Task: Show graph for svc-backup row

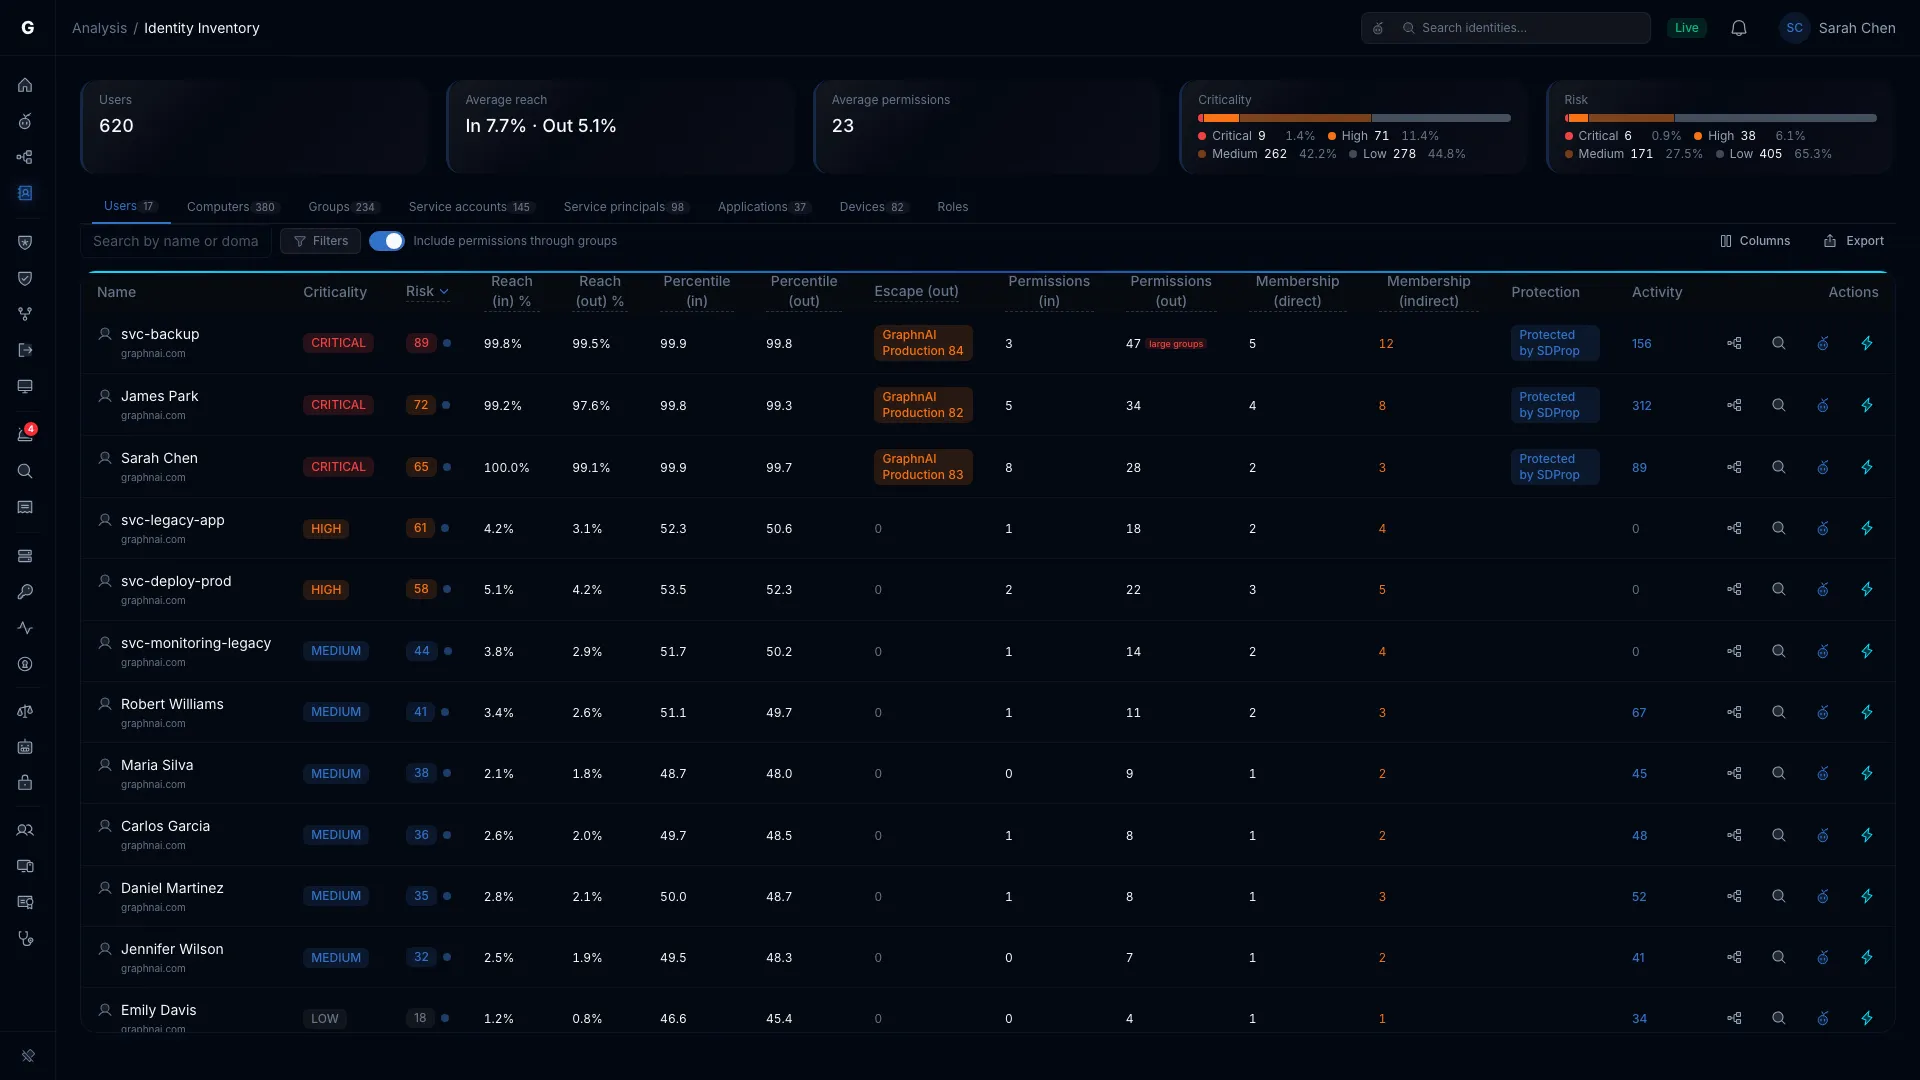Action: [x=1734, y=343]
